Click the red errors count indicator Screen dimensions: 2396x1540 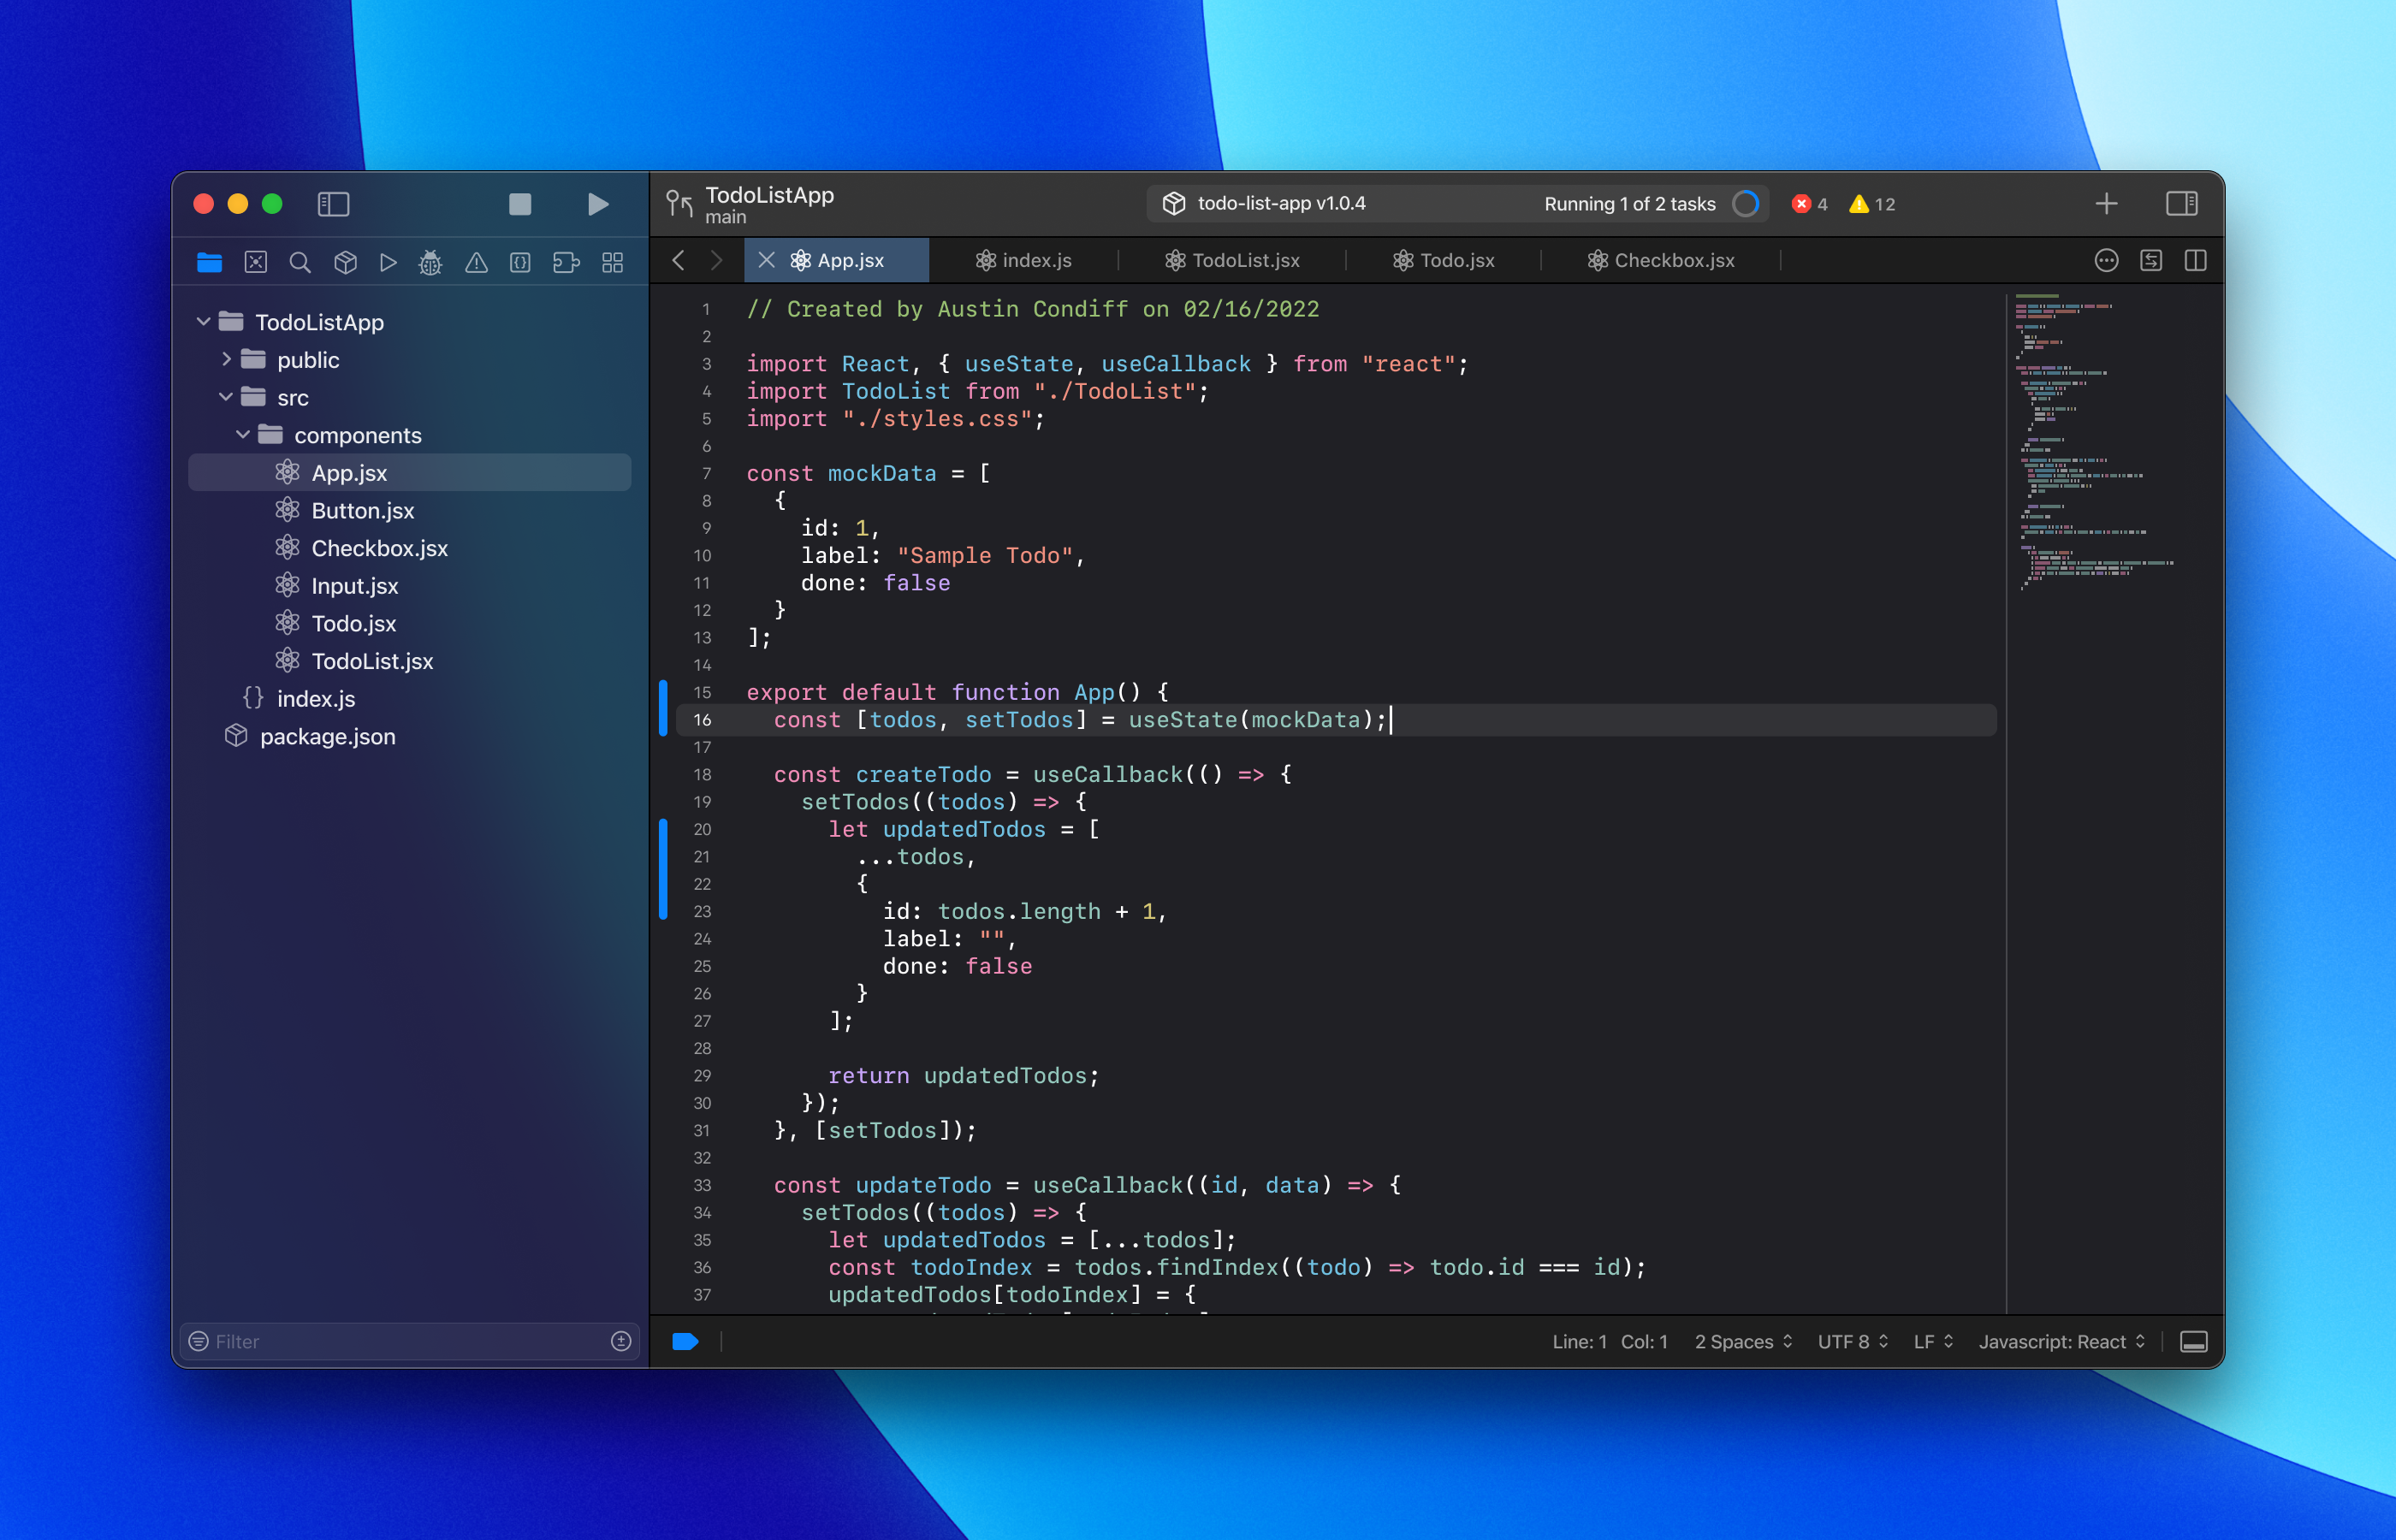pyautogui.click(x=1809, y=204)
